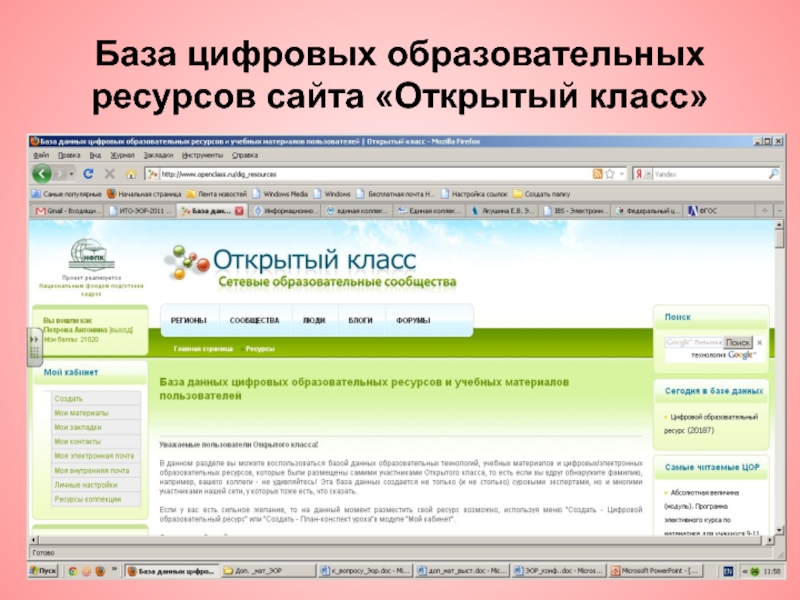Switch to the Федеральный ц... tab

[647, 211]
